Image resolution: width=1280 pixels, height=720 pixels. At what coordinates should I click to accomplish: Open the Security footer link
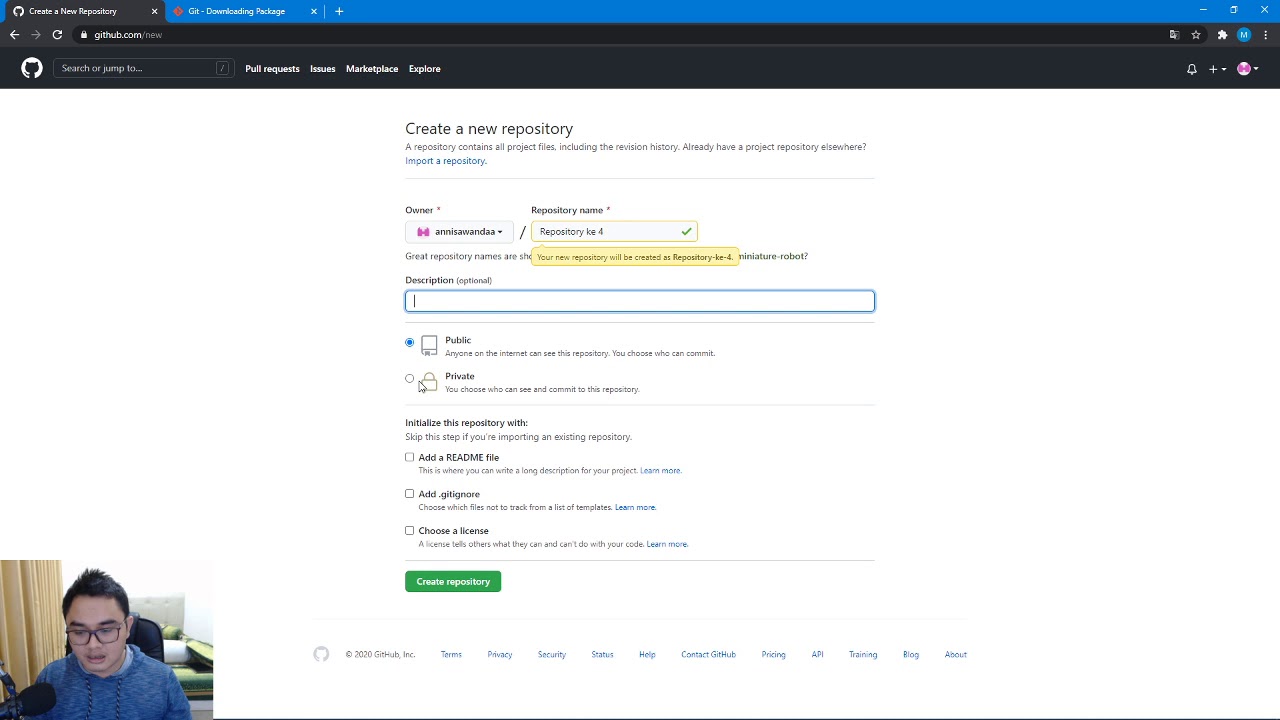click(x=552, y=655)
